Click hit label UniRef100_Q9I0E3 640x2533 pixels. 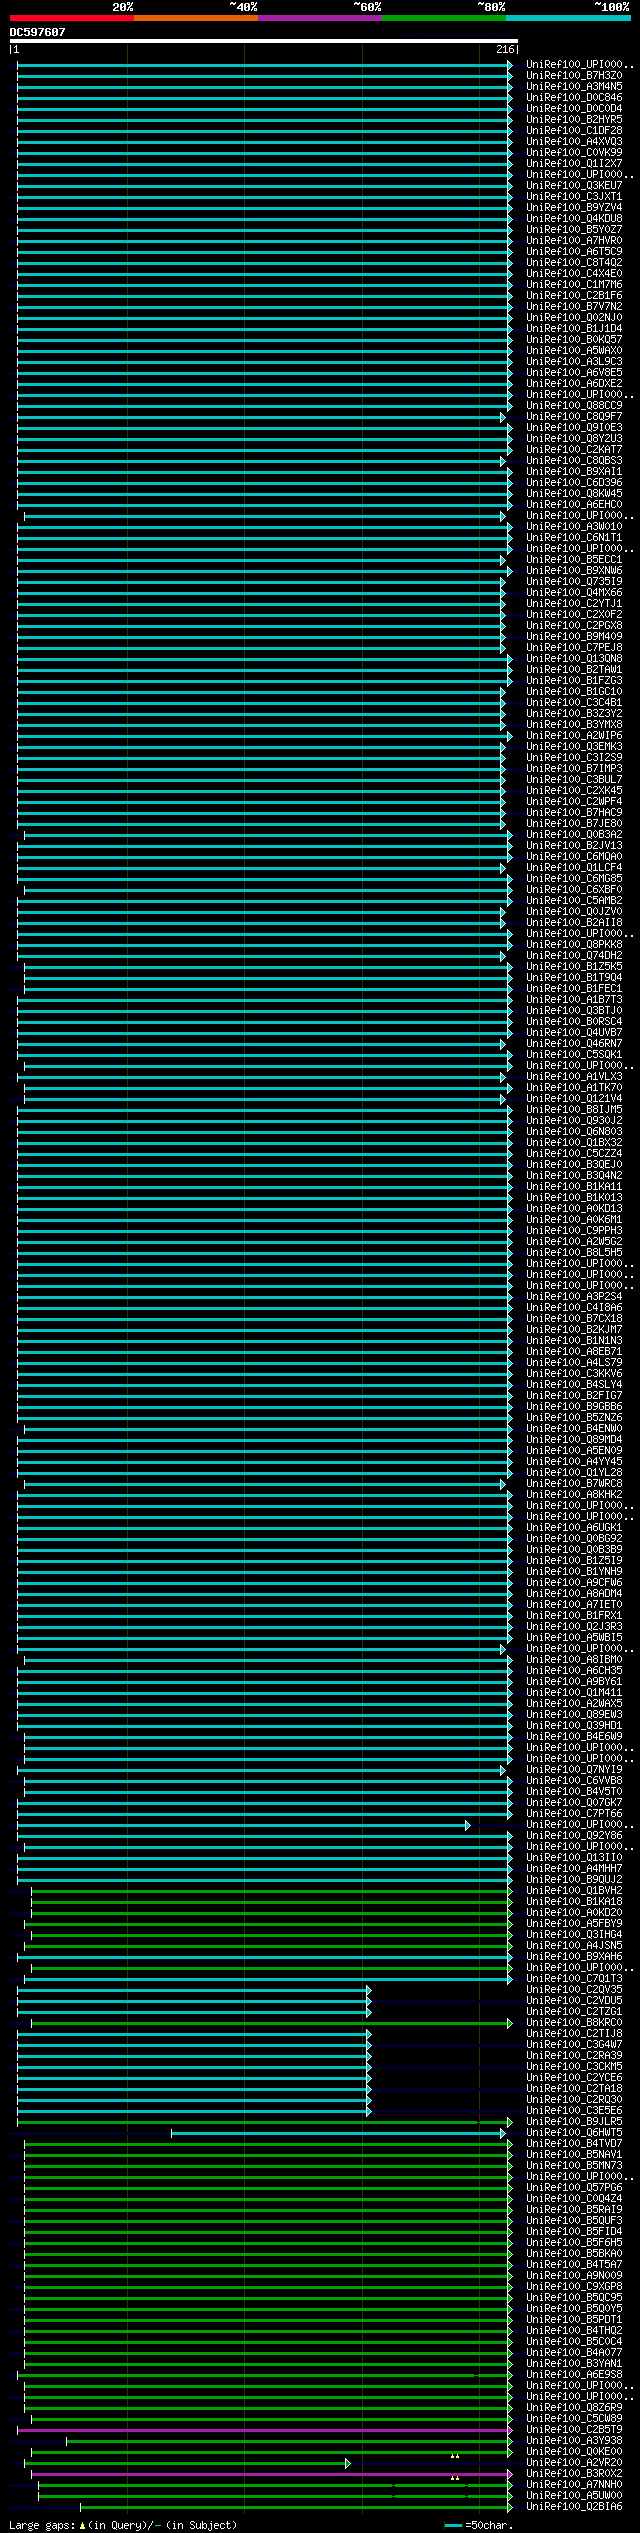[574, 427]
